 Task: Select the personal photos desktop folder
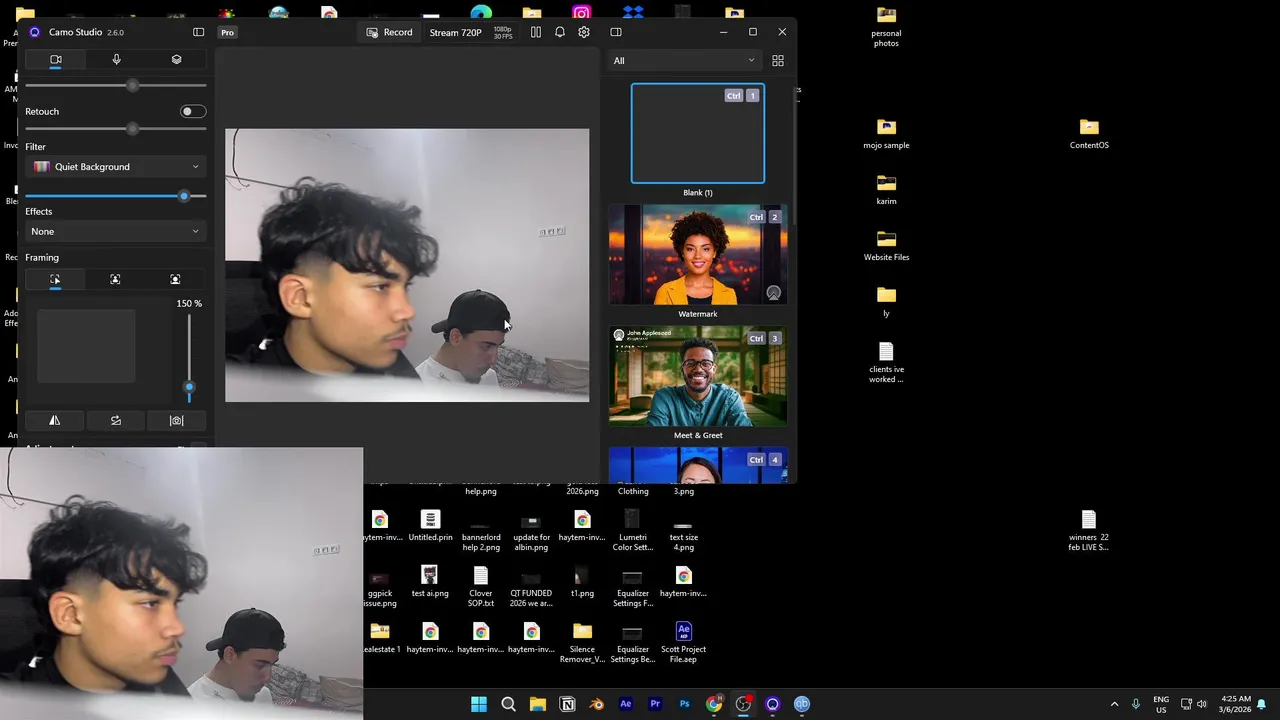(886, 27)
